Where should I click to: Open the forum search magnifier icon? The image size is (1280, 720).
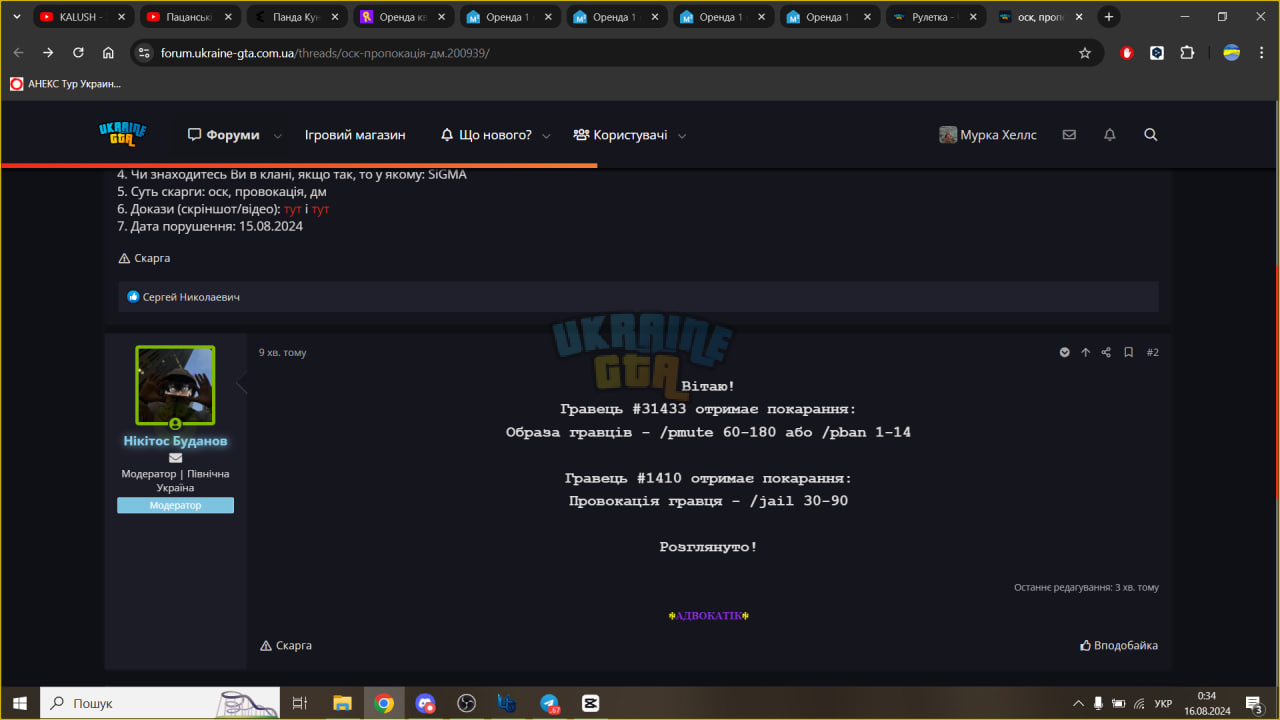pyautogui.click(x=1150, y=135)
